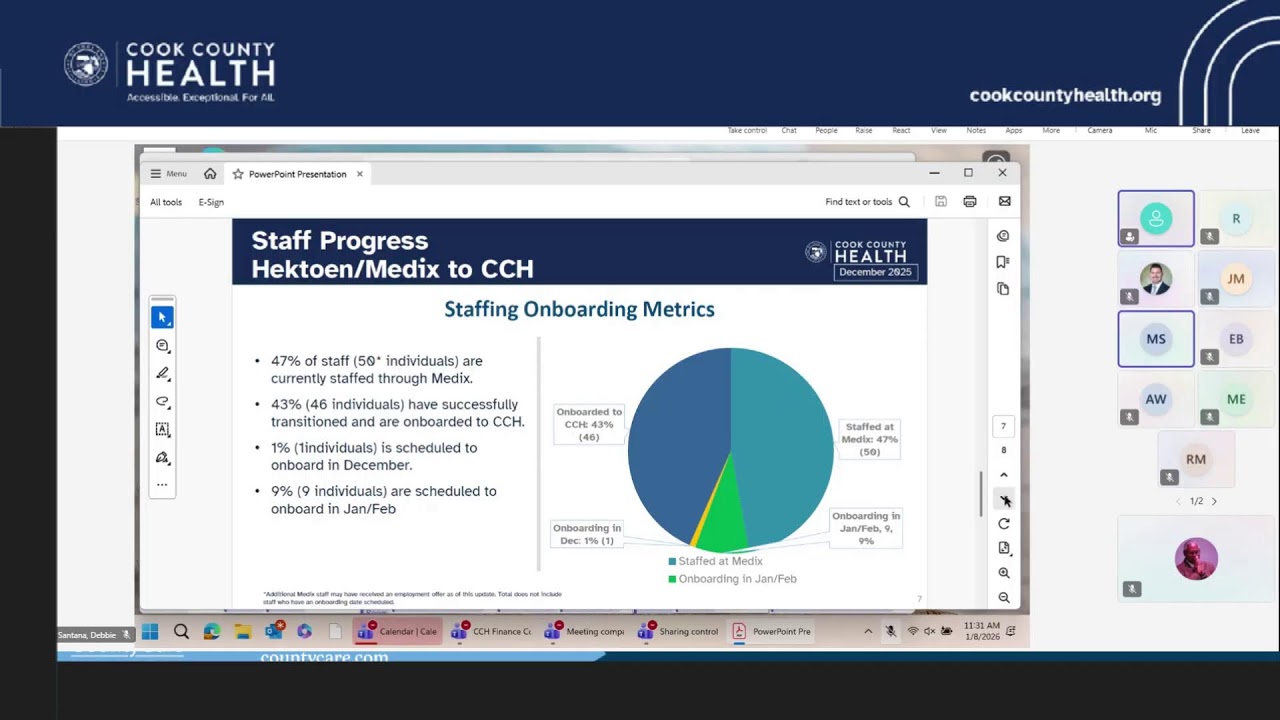The width and height of the screenshot is (1280, 720).
Task: Click the current page number 7 box
Action: (1003, 426)
